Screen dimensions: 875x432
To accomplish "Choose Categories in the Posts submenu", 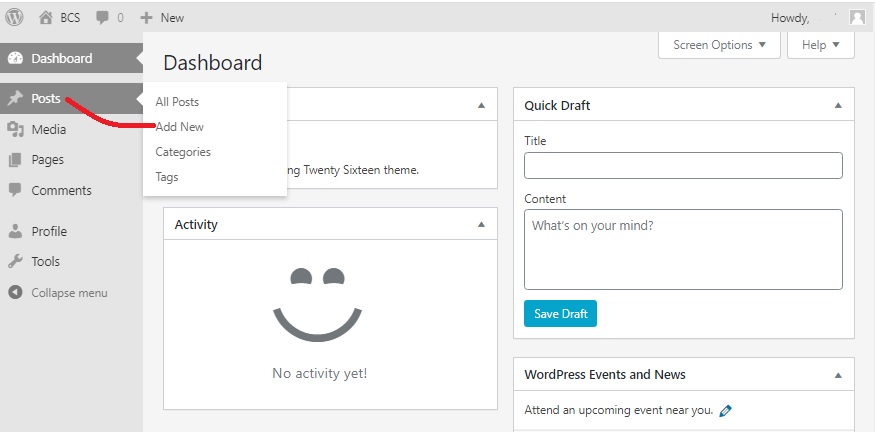I will point(183,152).
